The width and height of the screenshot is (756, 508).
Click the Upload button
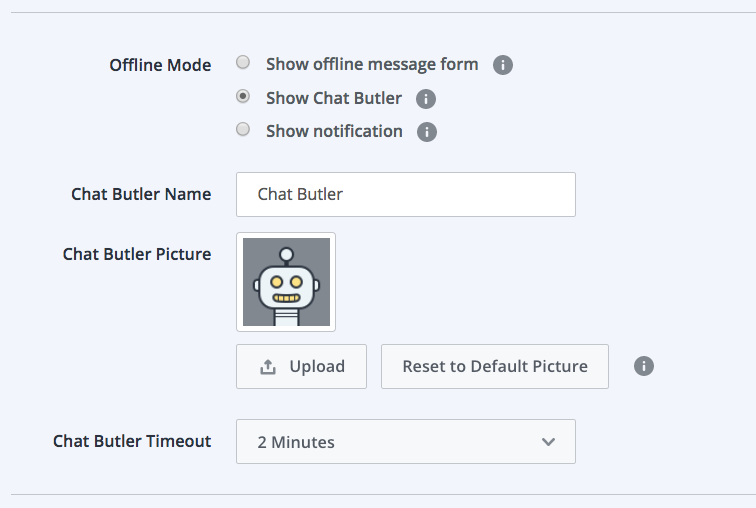(x=301, y=366)
